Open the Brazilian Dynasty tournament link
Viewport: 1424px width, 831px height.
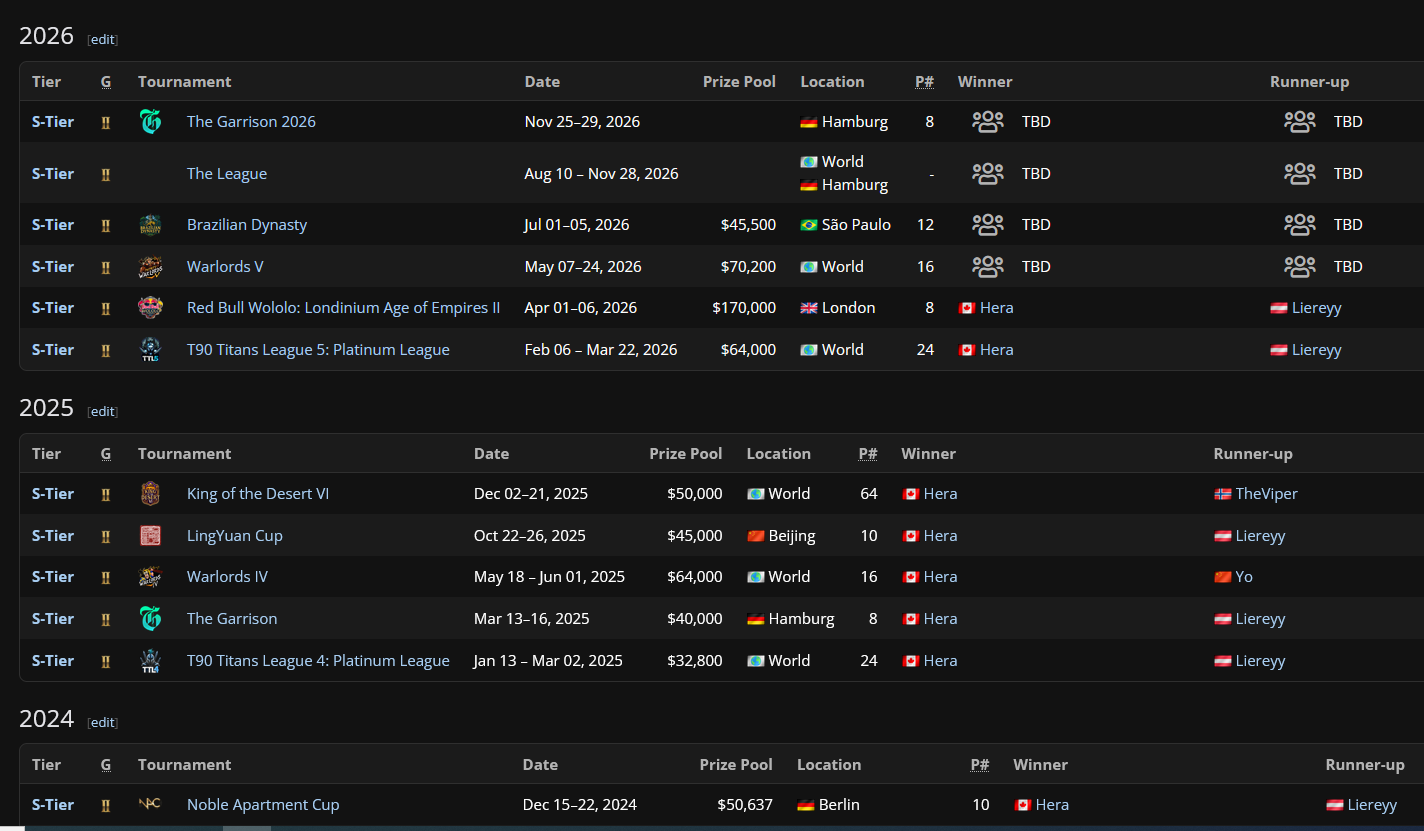coord(247,225)
